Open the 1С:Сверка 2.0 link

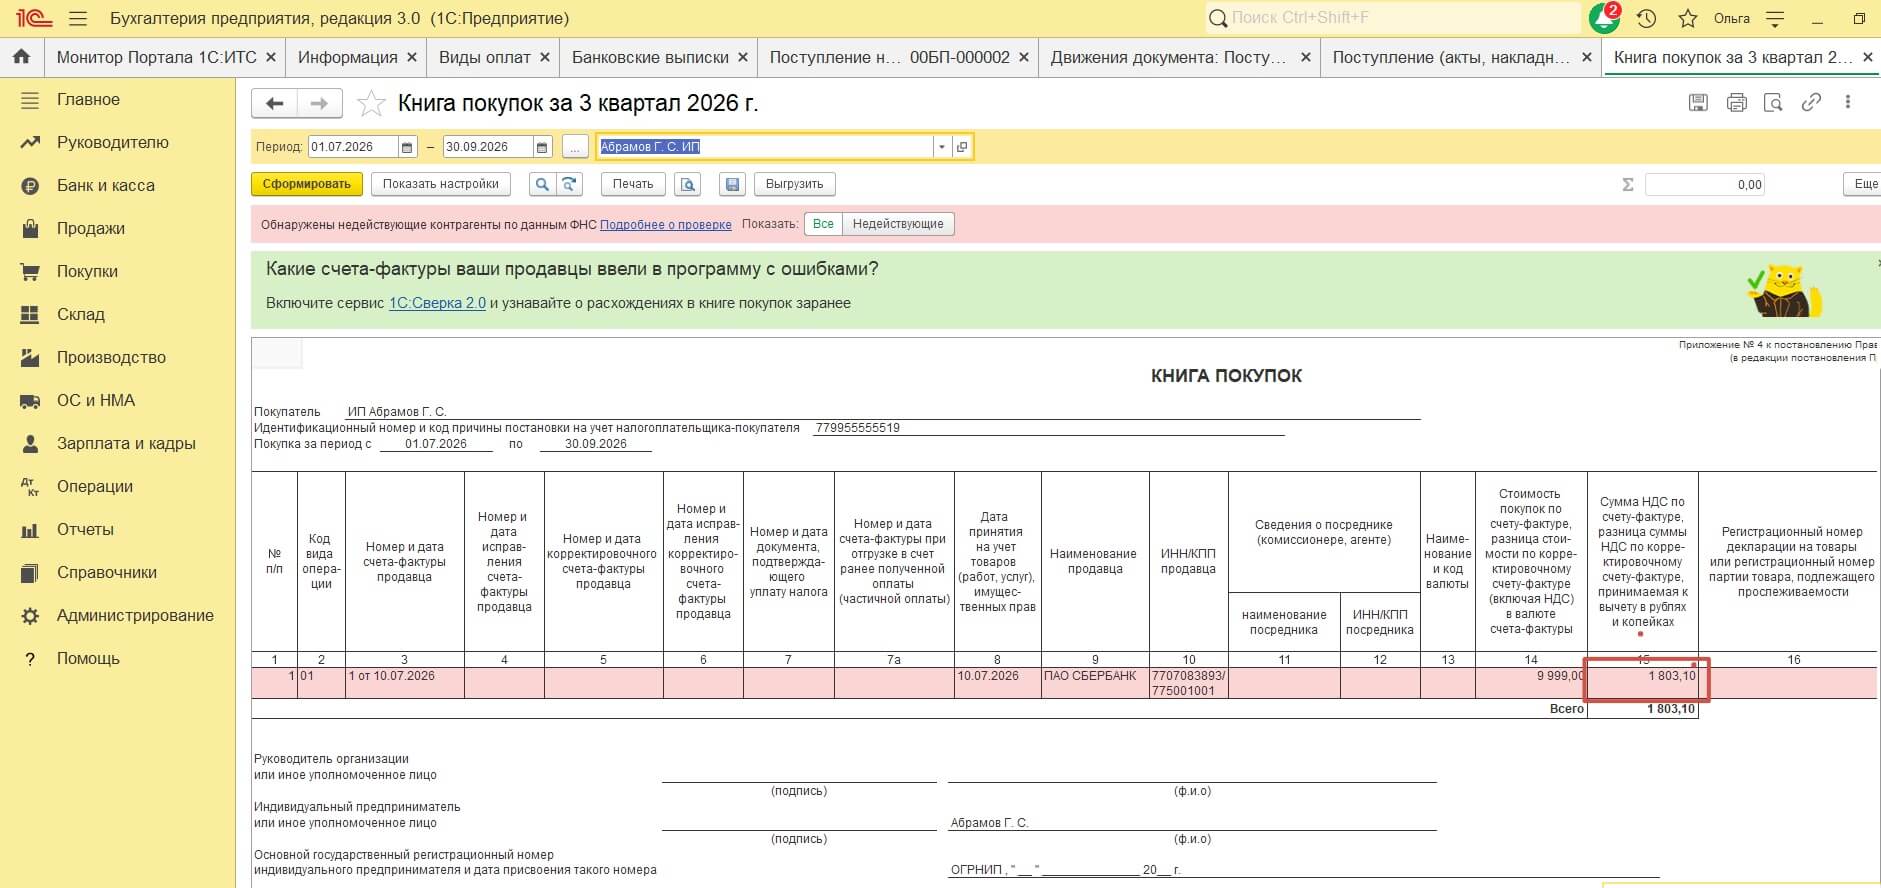pos(437,303)
